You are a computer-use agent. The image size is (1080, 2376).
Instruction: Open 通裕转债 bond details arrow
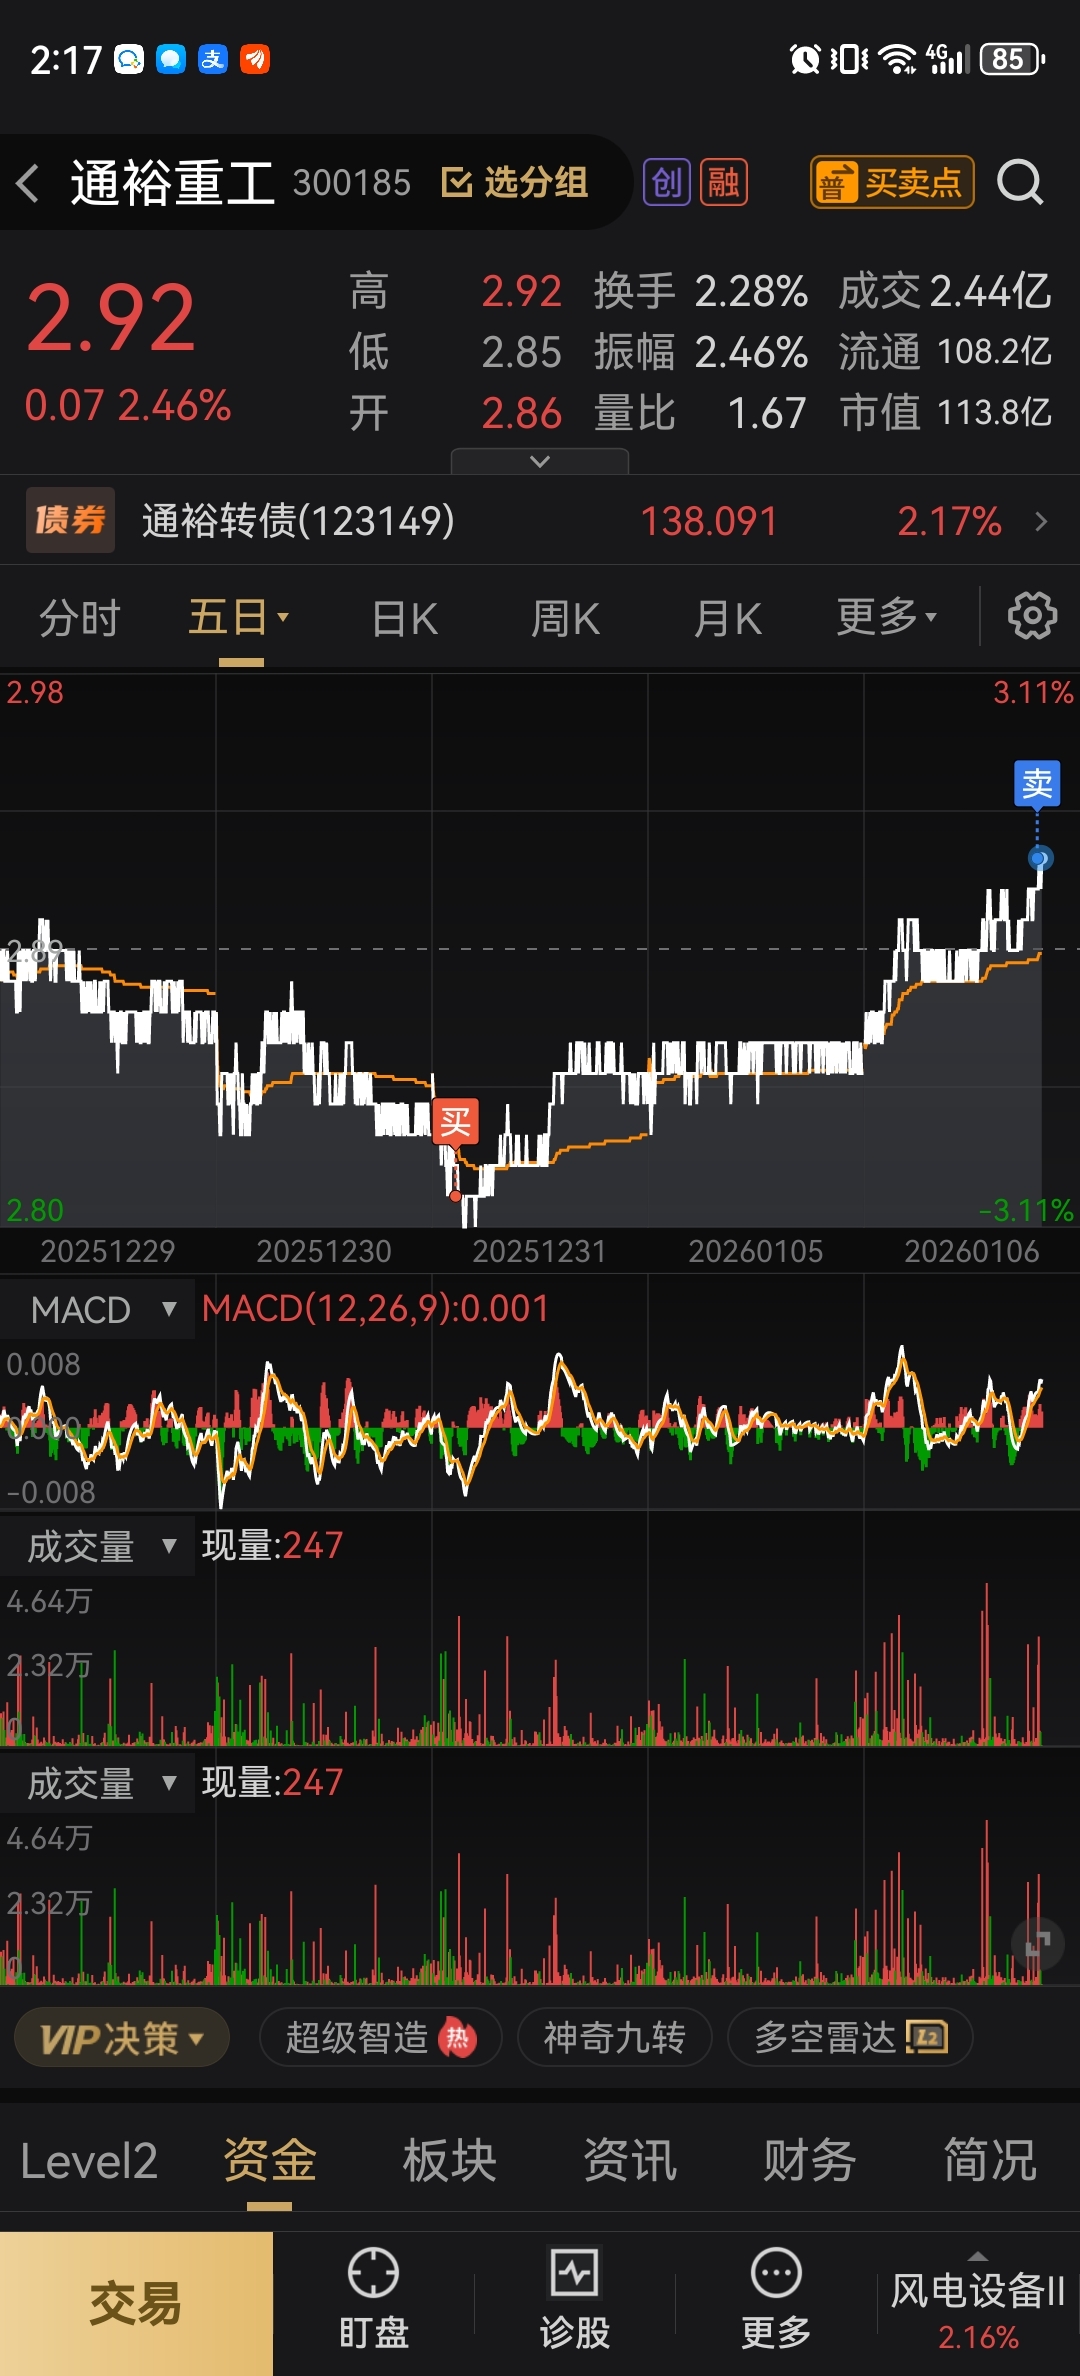click(1041, 521)
